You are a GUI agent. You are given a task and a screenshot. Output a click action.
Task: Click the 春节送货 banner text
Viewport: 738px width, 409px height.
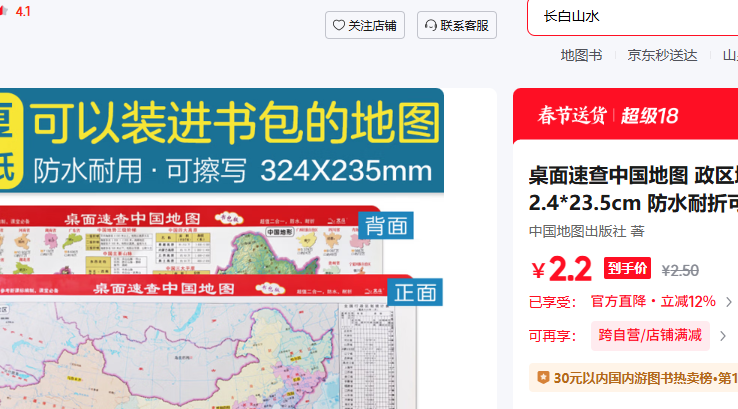[571, 115]
